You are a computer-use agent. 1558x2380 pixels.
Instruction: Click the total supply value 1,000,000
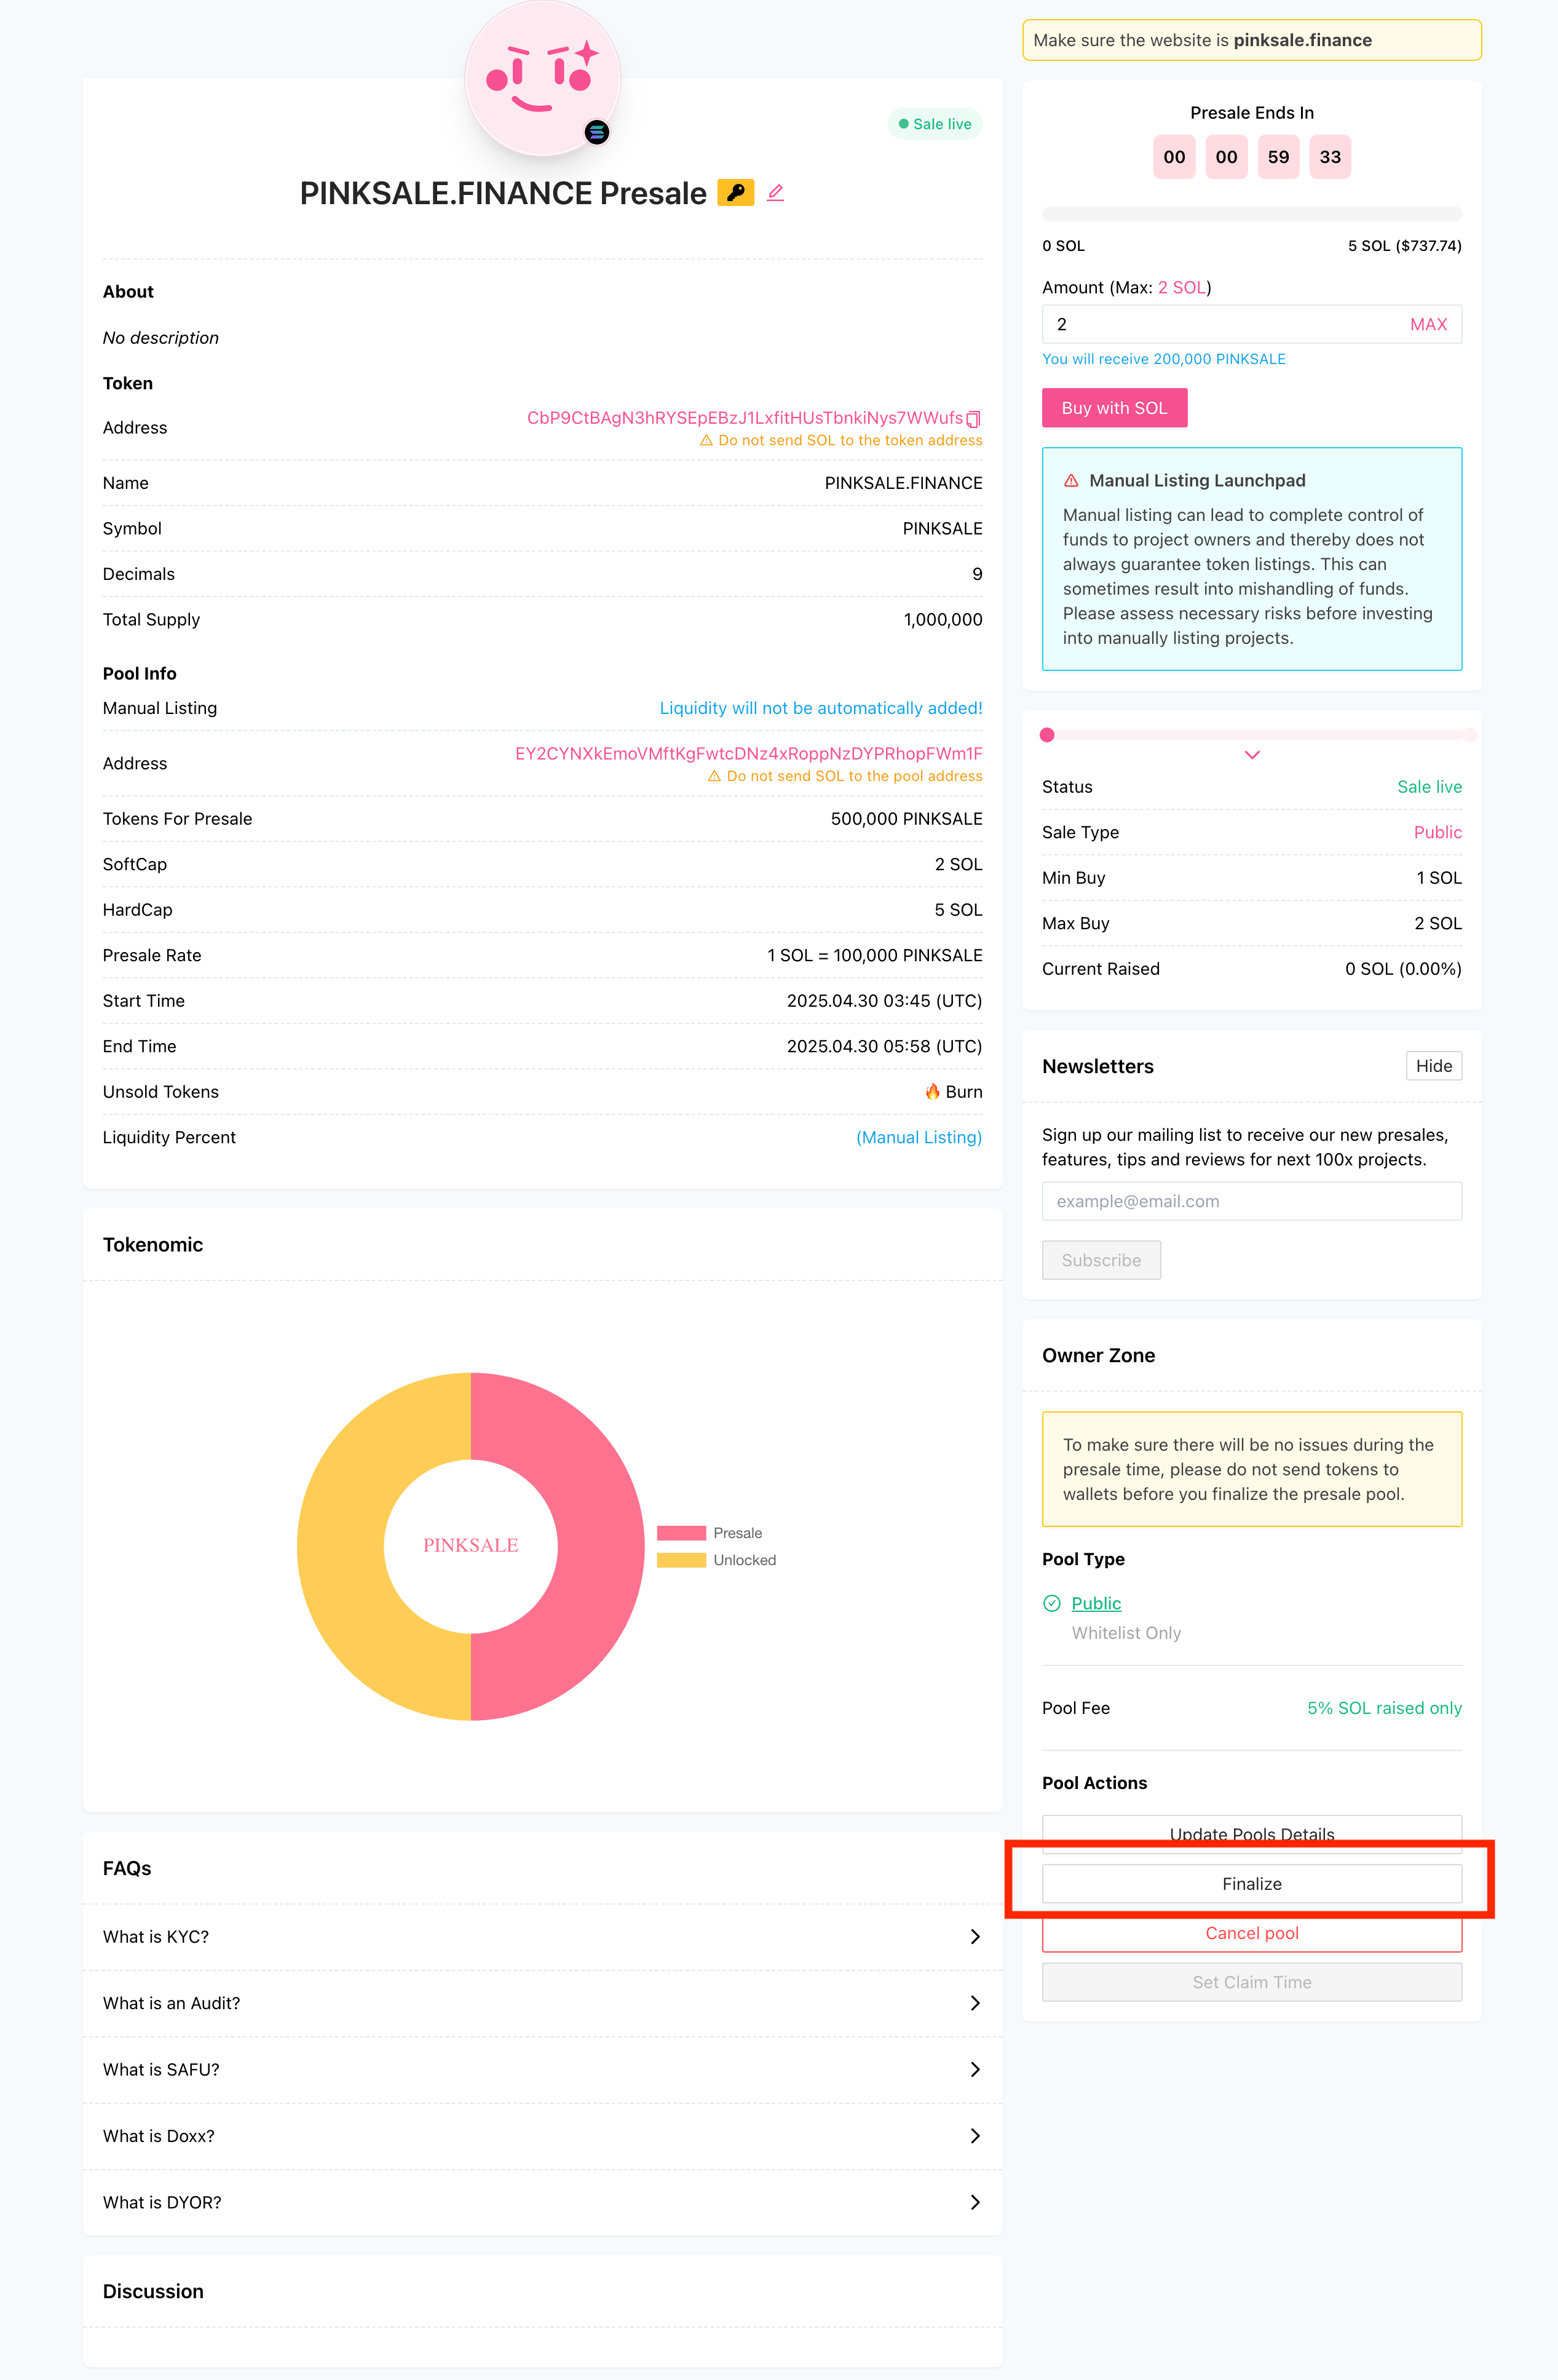tap(943, 620)
